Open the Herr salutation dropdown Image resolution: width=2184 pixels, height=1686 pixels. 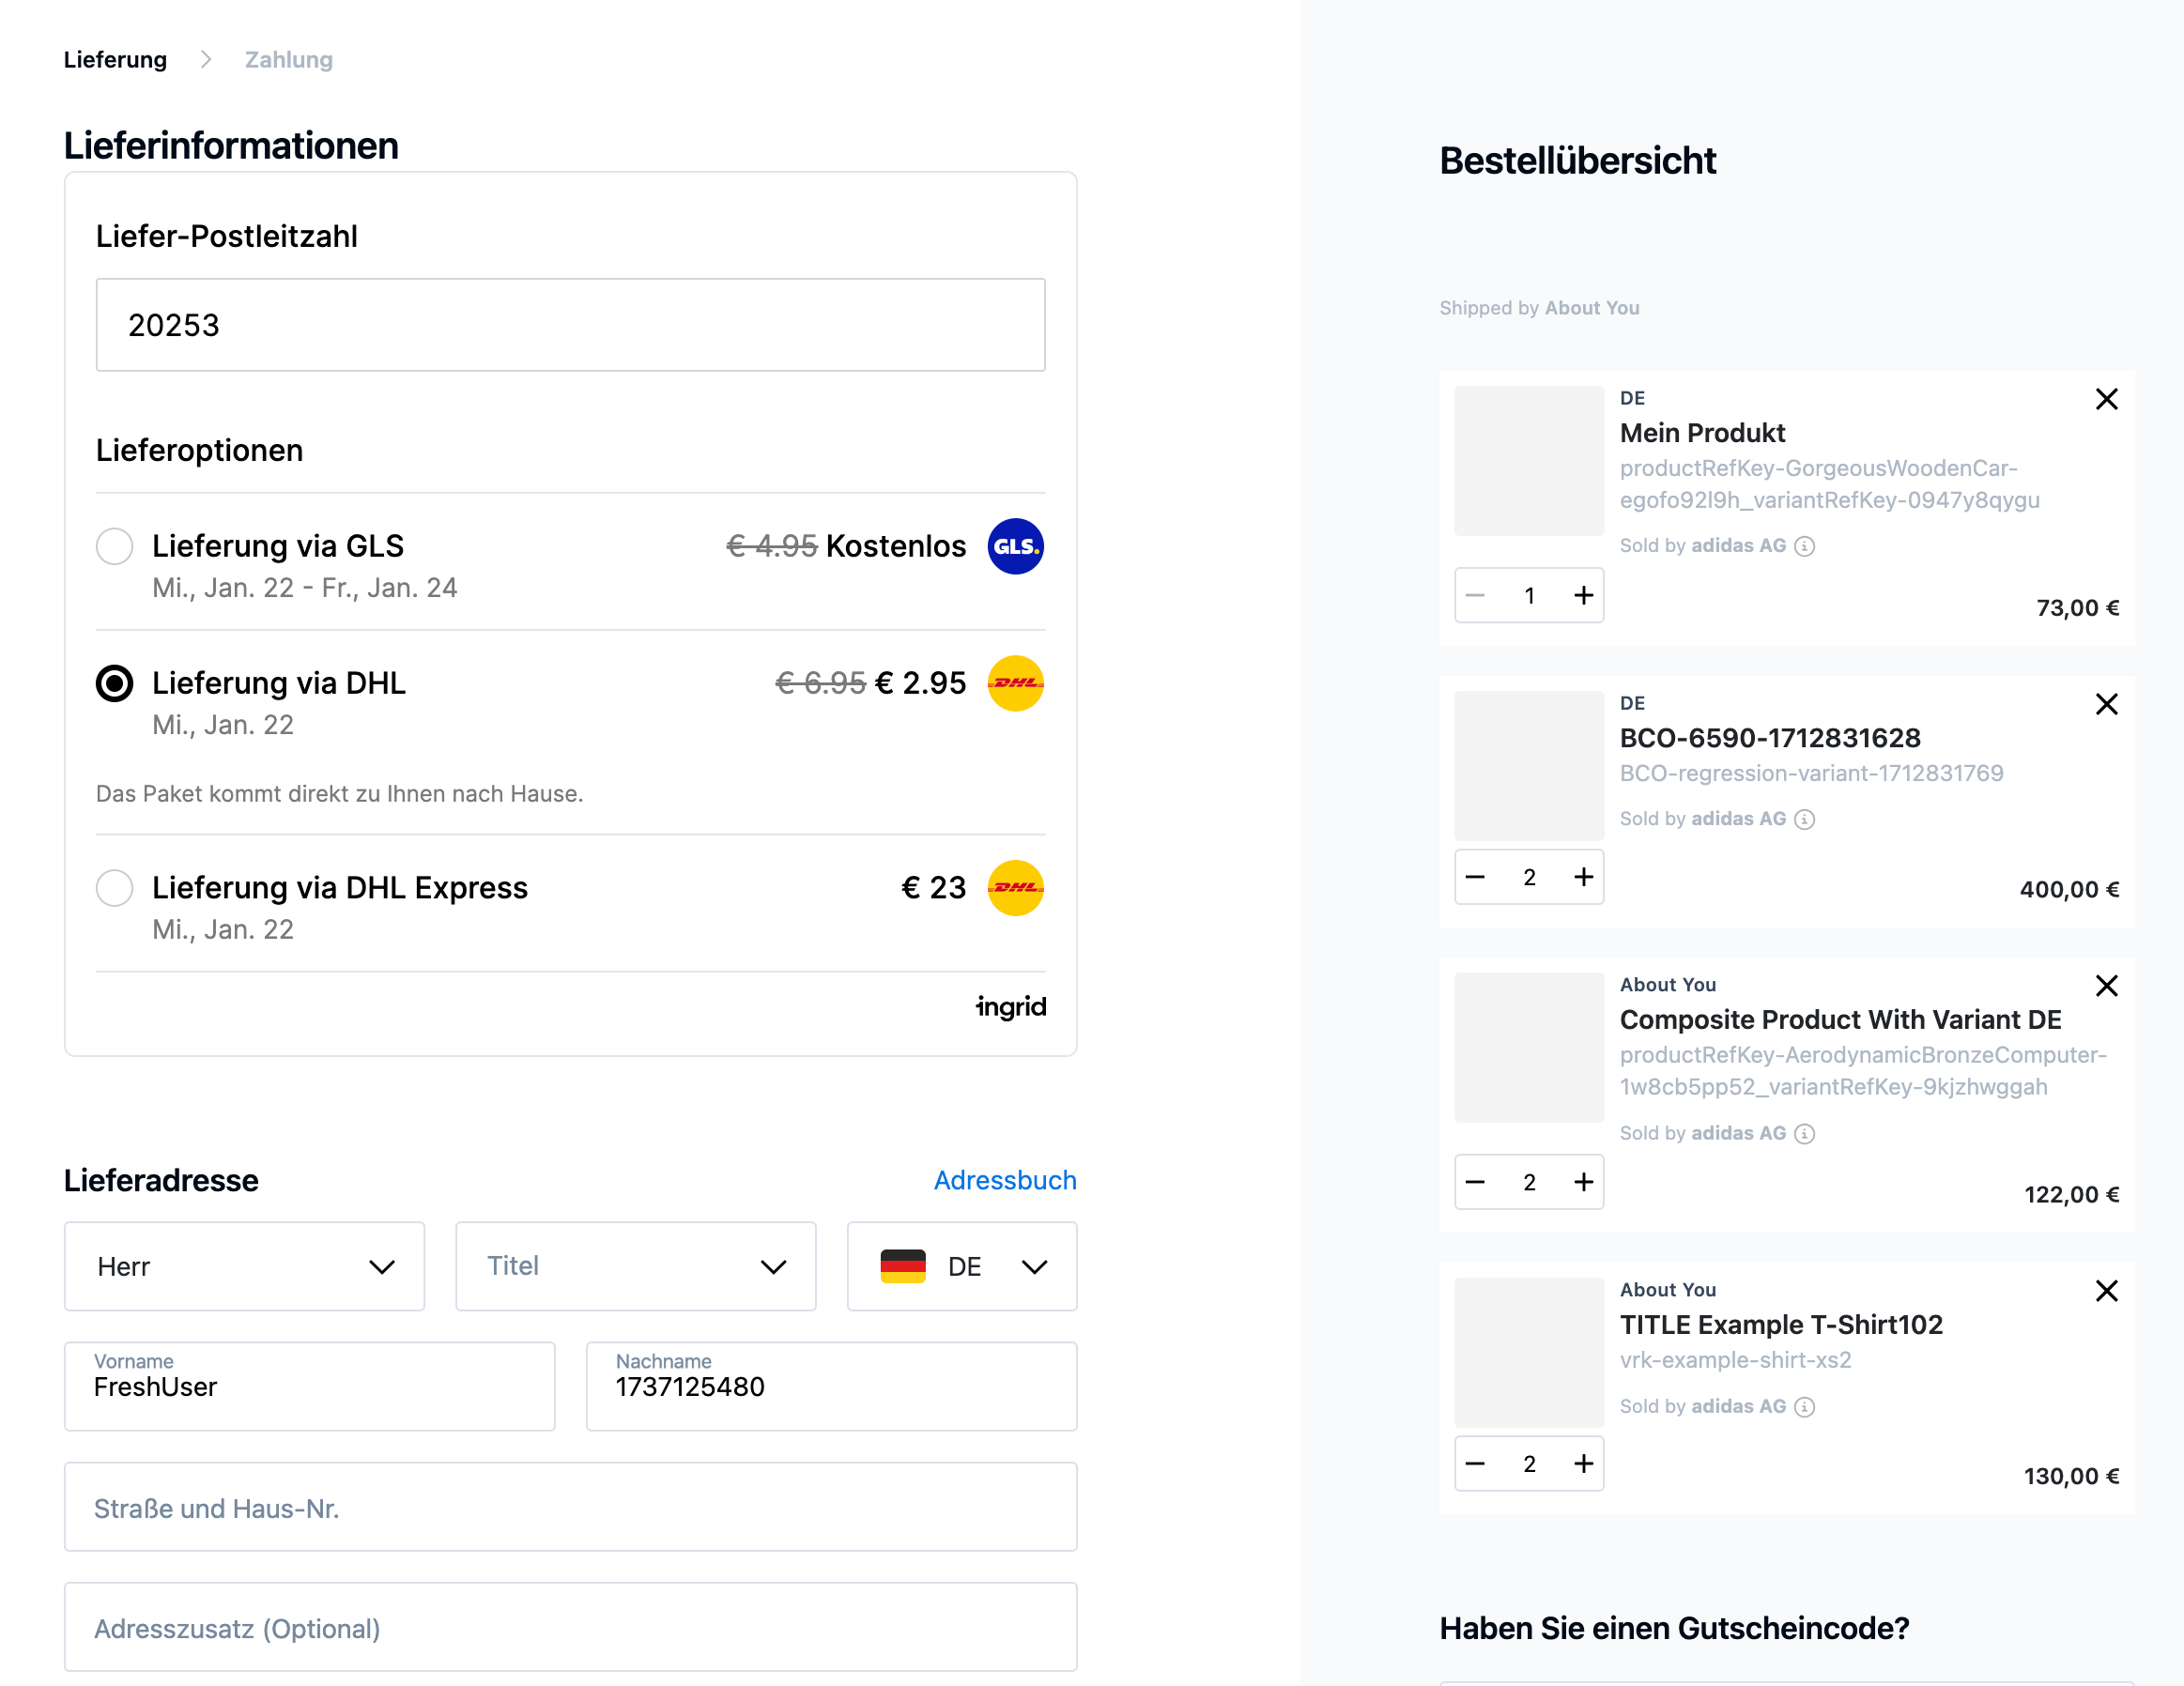[x=244, y=1266]
